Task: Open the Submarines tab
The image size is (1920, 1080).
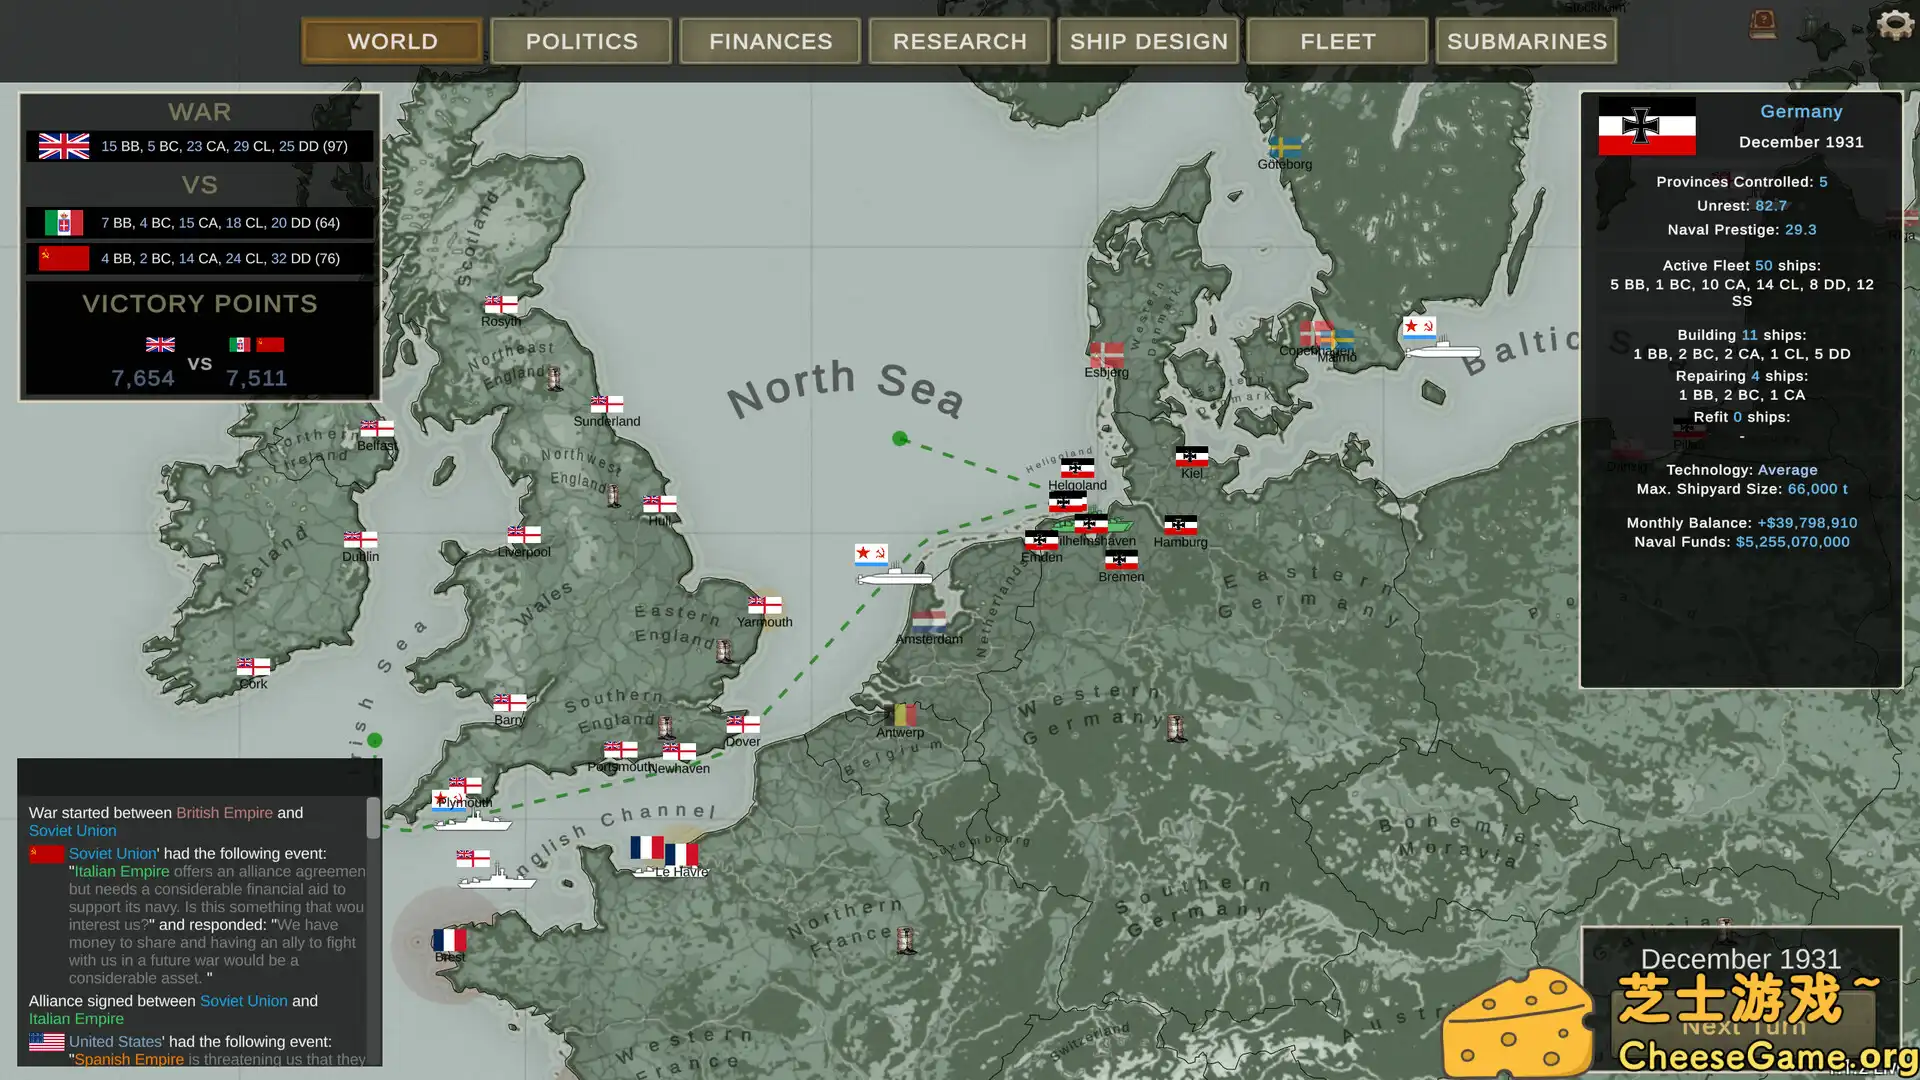Action: [x=1526, y=41]
